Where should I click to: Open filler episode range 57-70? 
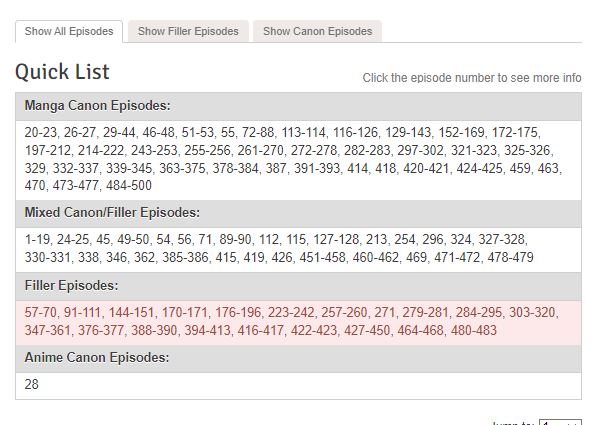click(x=41, y=312)
